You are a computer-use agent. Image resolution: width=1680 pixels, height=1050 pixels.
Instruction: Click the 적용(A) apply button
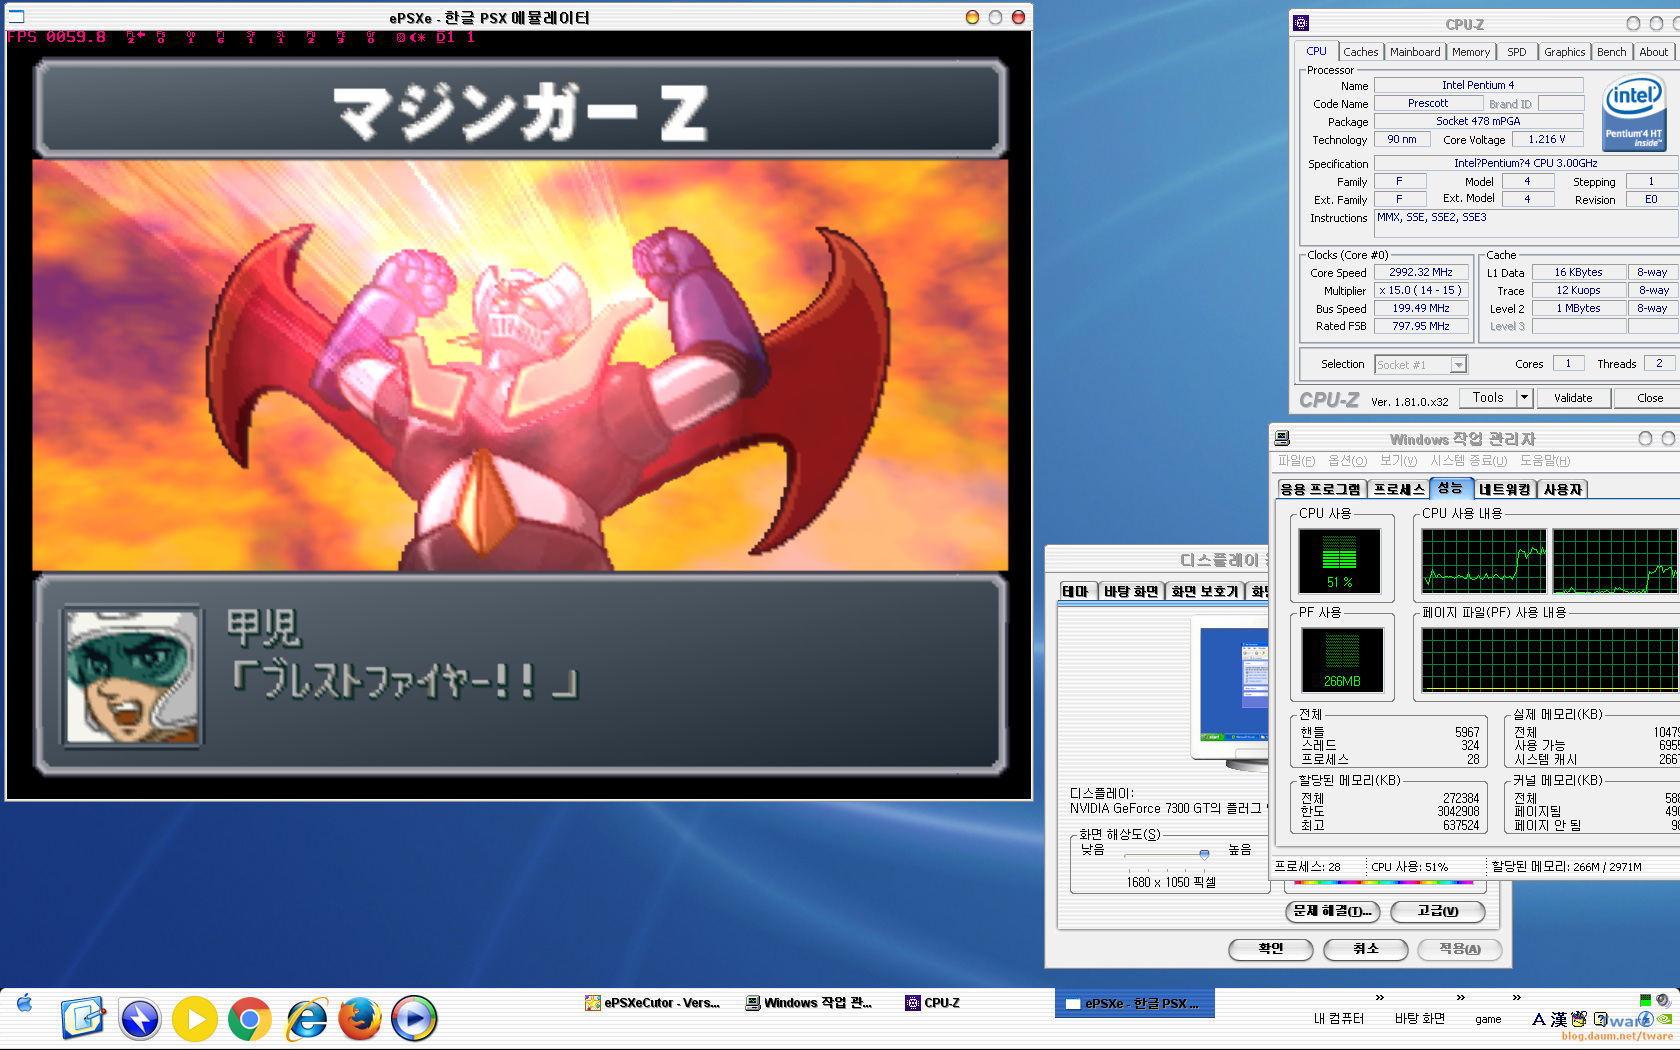(x=1460, y=949)
